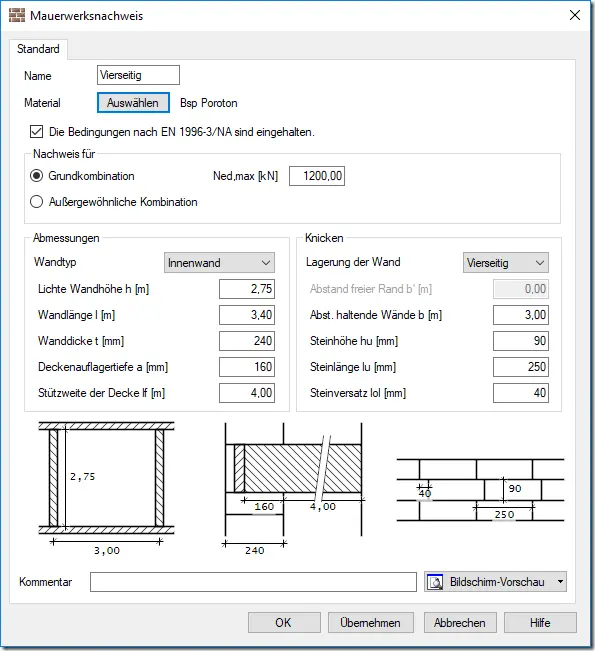This screenshot has width=595, height=651.
Task: Focus the Kommentar text field
Action: tap(253, 582)
